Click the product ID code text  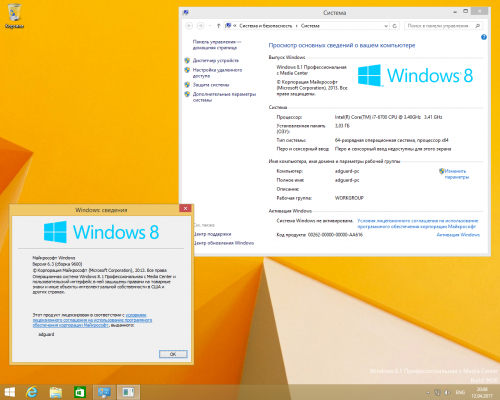(x=335, y=235)
